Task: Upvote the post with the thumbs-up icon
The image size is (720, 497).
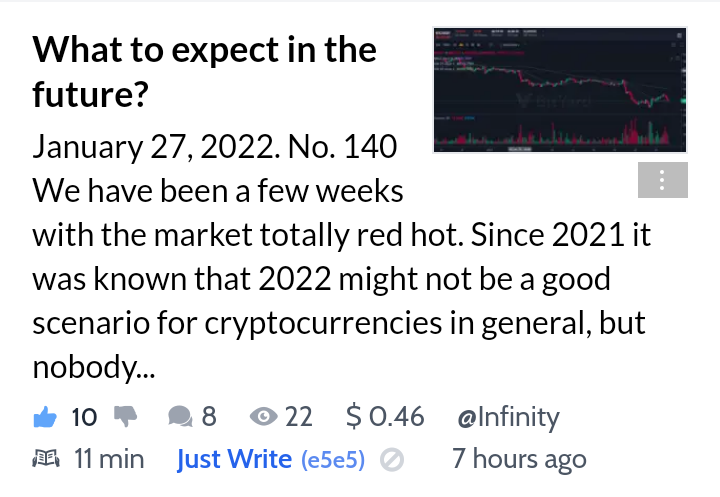Action: coord(45,417)
